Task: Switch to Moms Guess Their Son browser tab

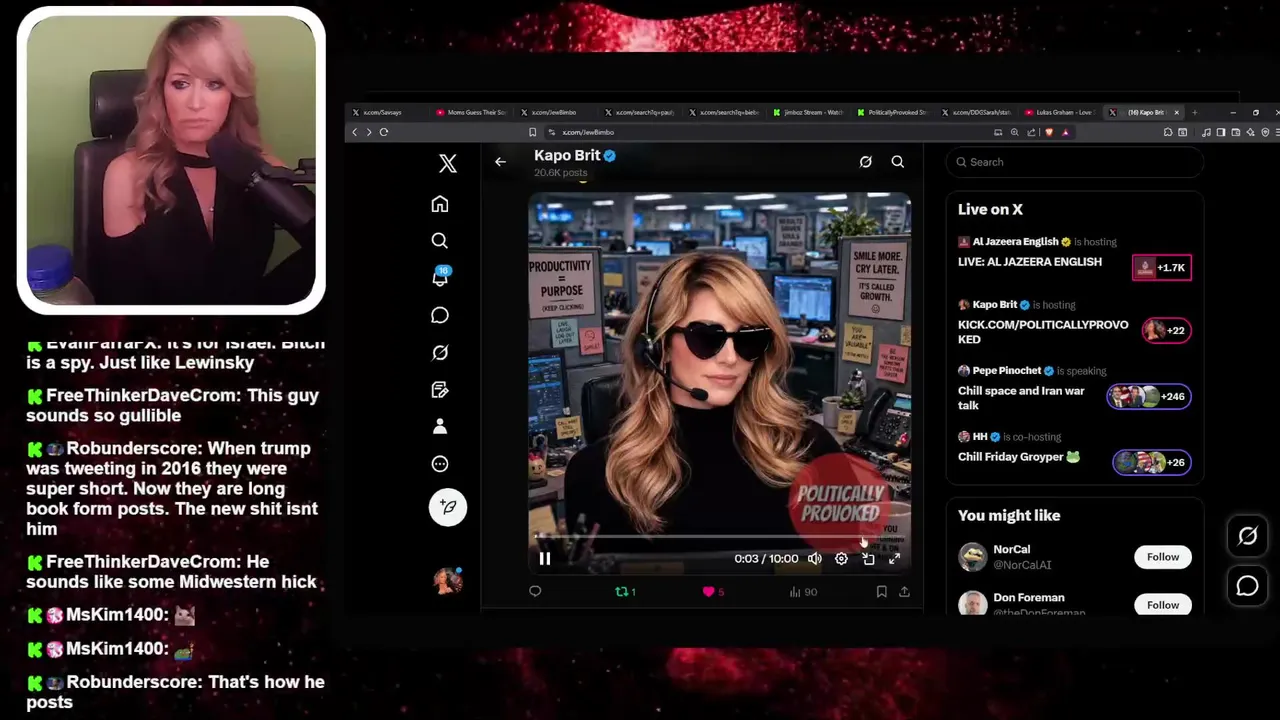Action: click(471, 112)
